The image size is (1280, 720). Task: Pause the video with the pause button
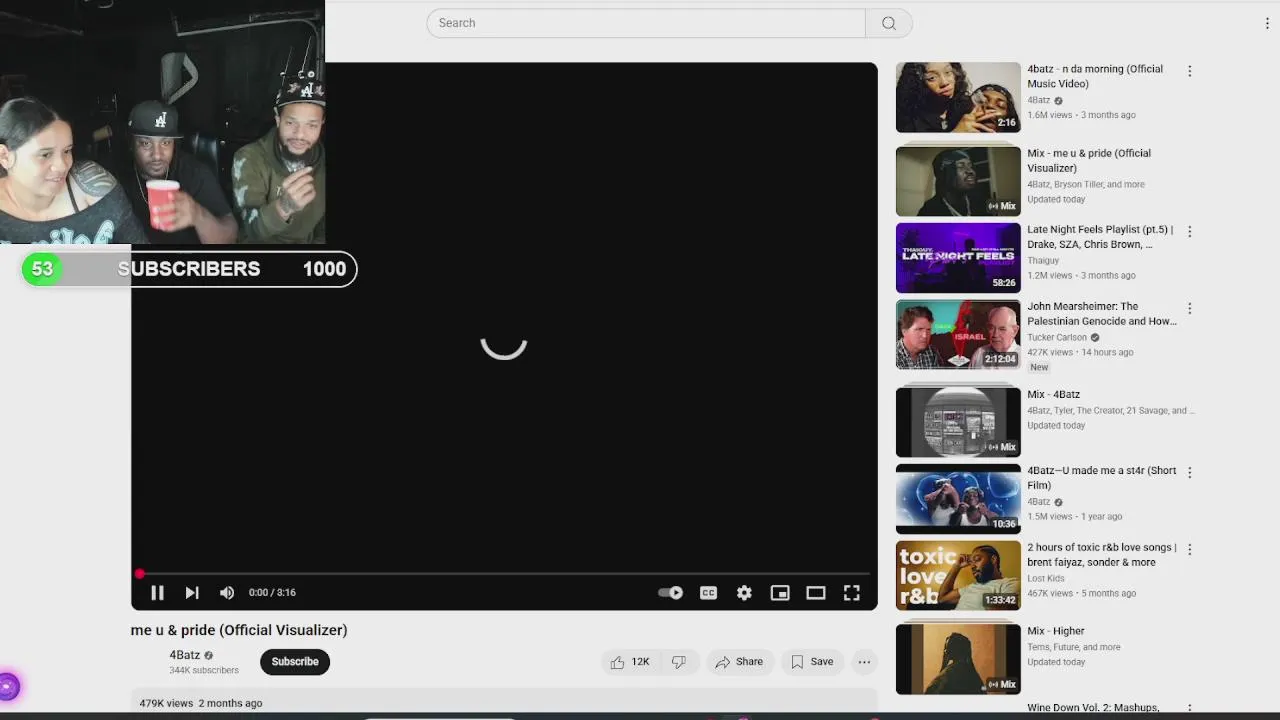(x=157, y=592)
